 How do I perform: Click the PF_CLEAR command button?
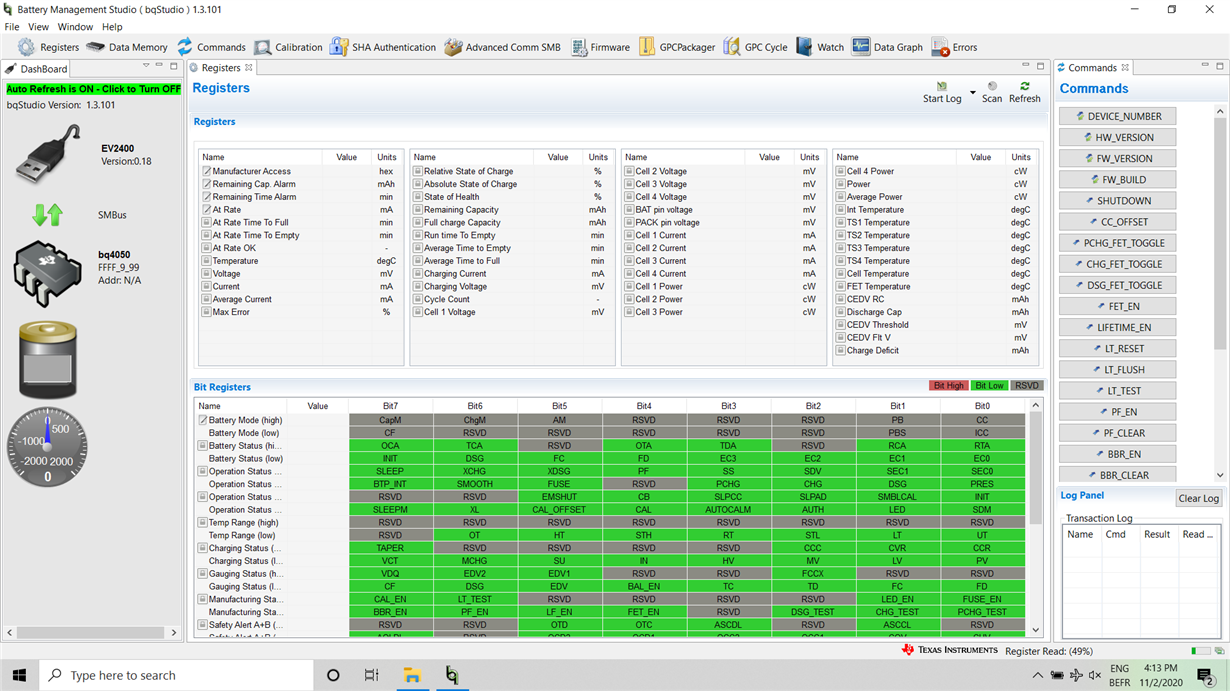pos(1117,433)
